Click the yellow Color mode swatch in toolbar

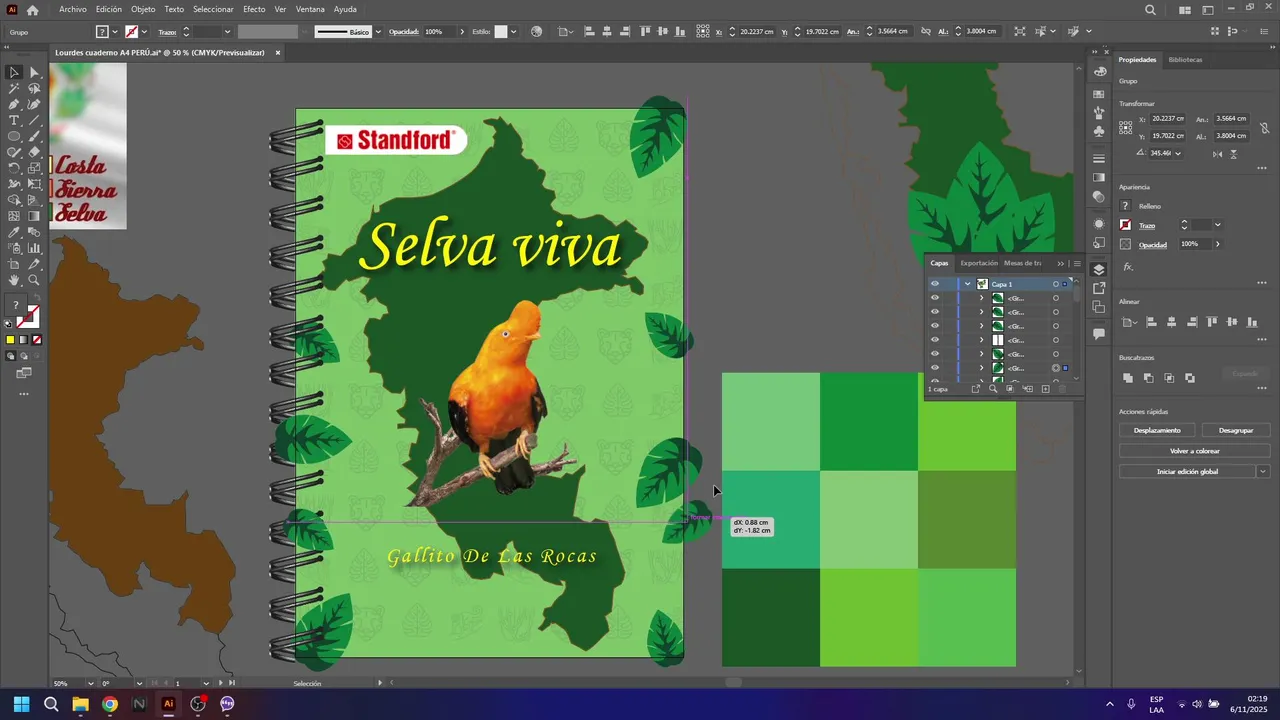11,340
